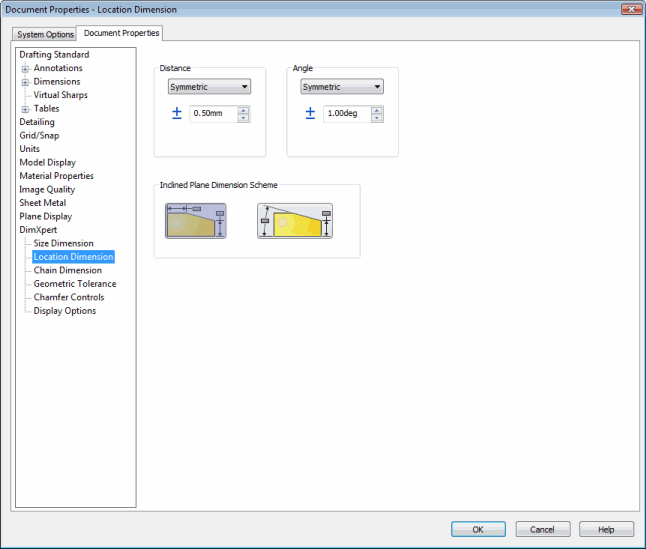
Task: Expand the Annotations tree node
Action: tap(25, 69)
